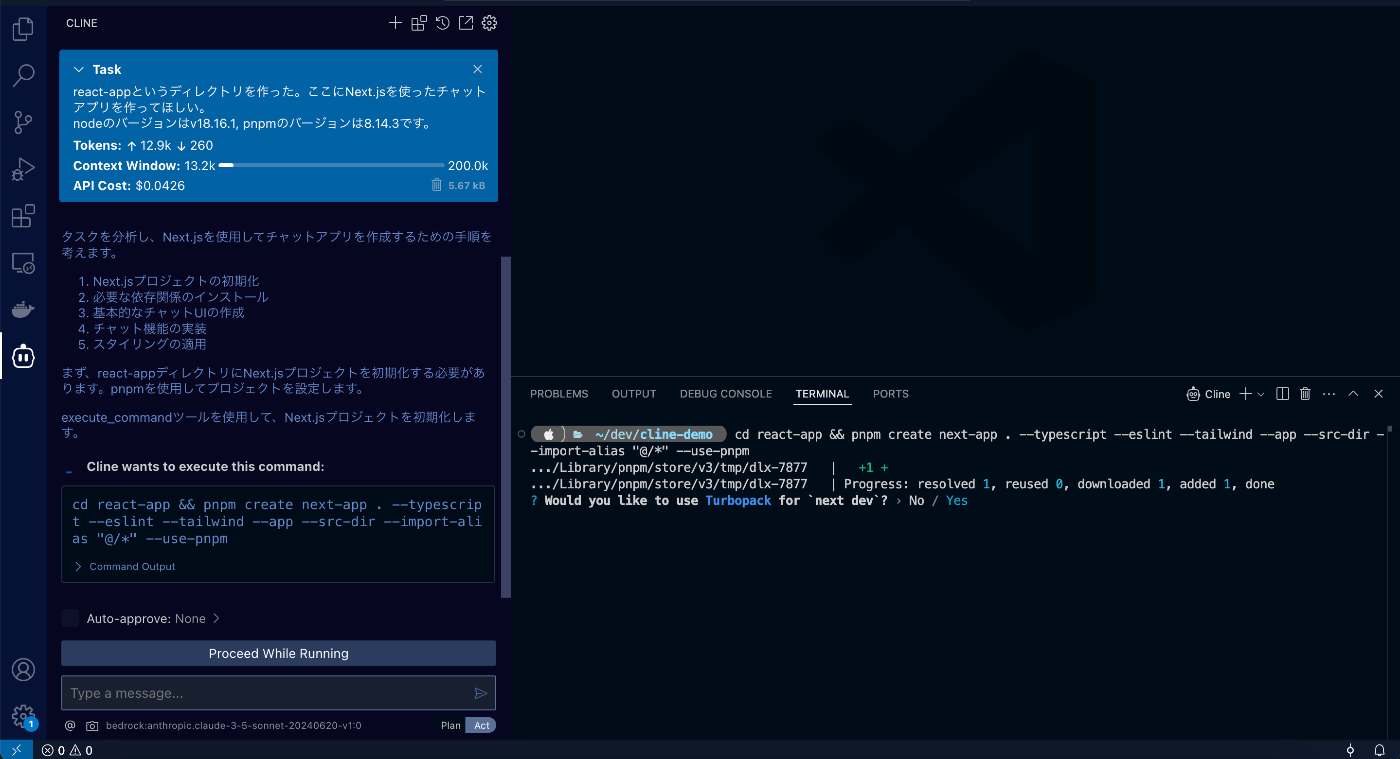
Task: Click the Context Window progress bar
Action: pos(331,165)
